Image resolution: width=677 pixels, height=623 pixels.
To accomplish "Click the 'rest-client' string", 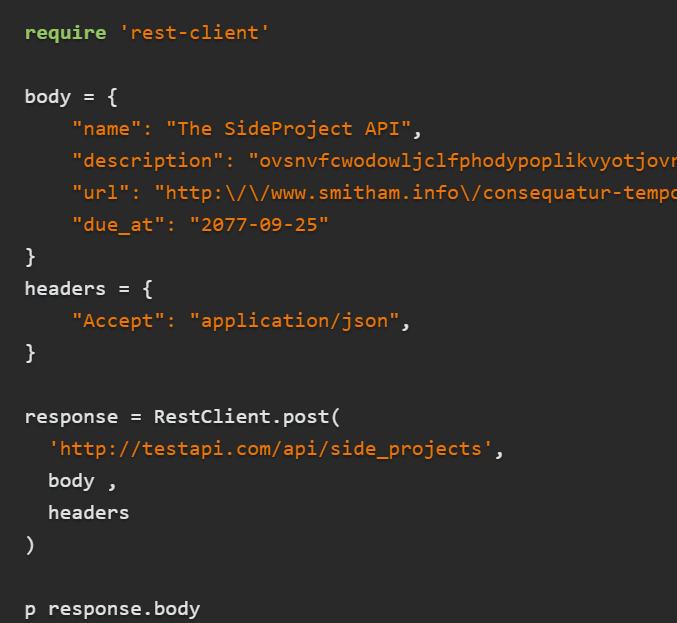I will (x=194, y=33).
